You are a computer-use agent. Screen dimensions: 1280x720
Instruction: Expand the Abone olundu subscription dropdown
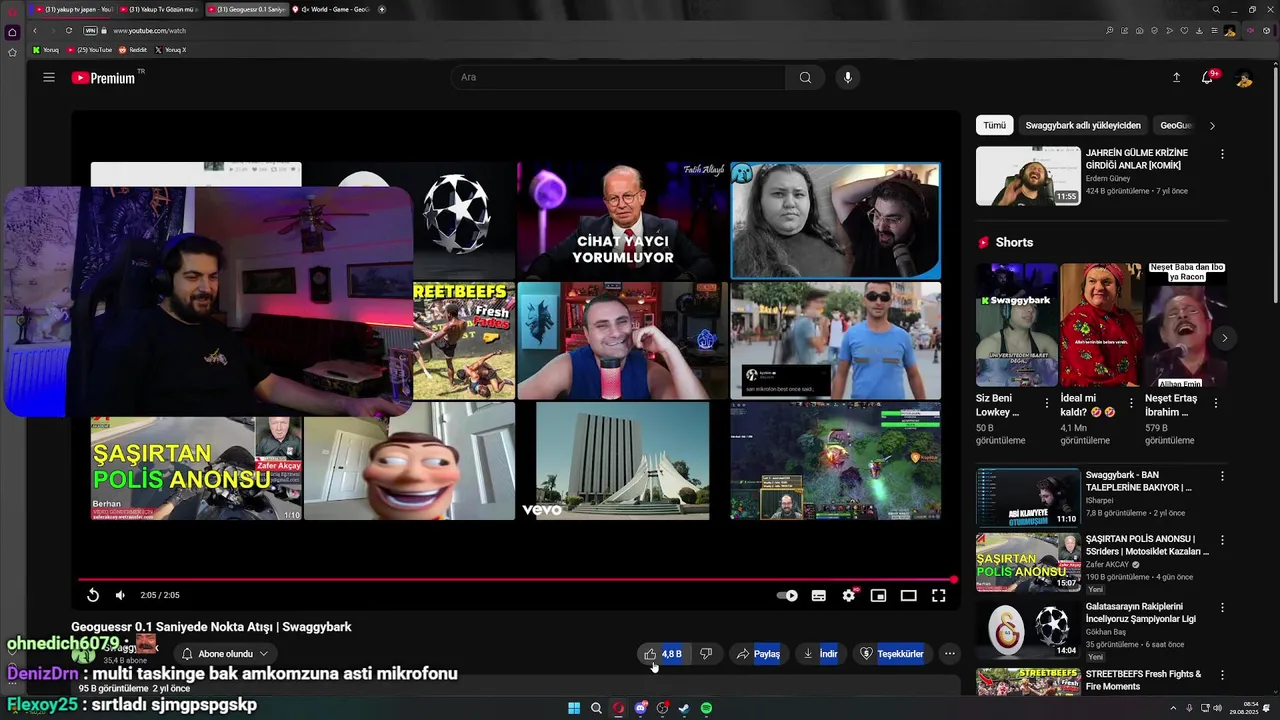point(225,654)
